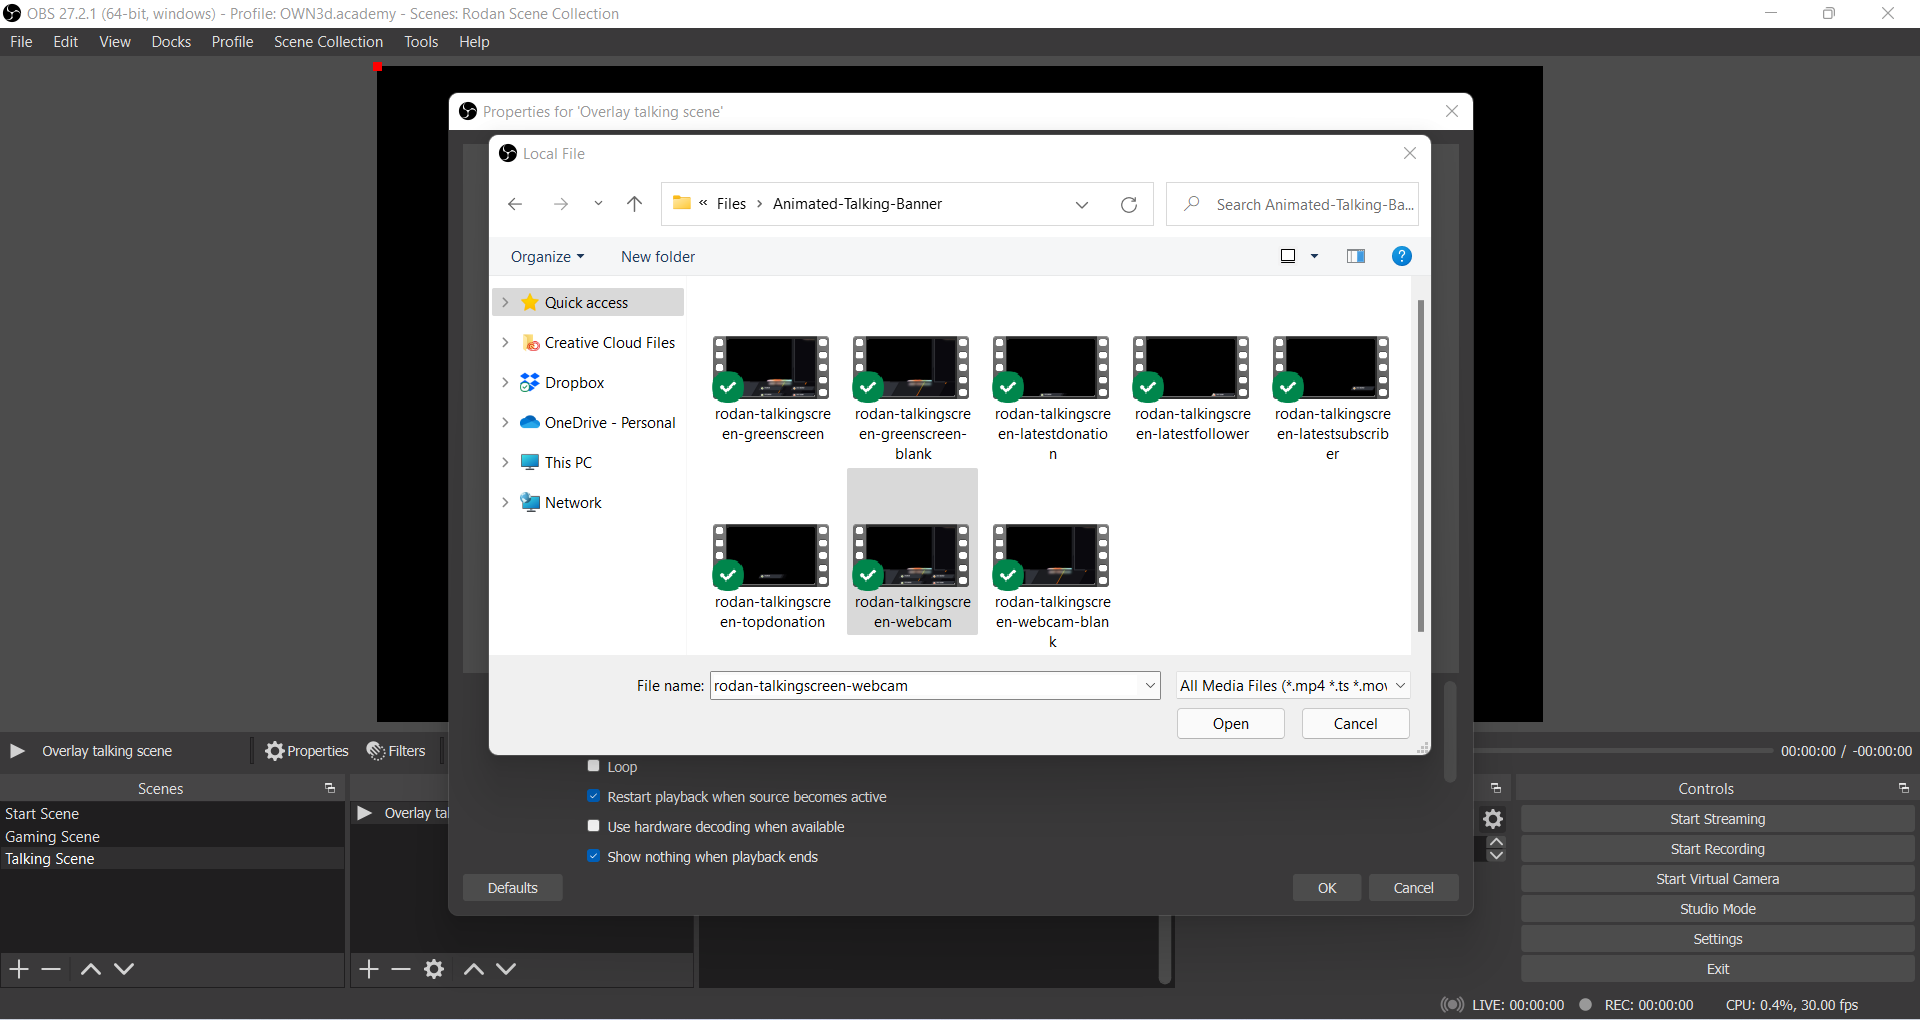Screen dimensions: 1920x1020
Task: Click the refresh icon in the address bar
Action: coord(1129,205)
